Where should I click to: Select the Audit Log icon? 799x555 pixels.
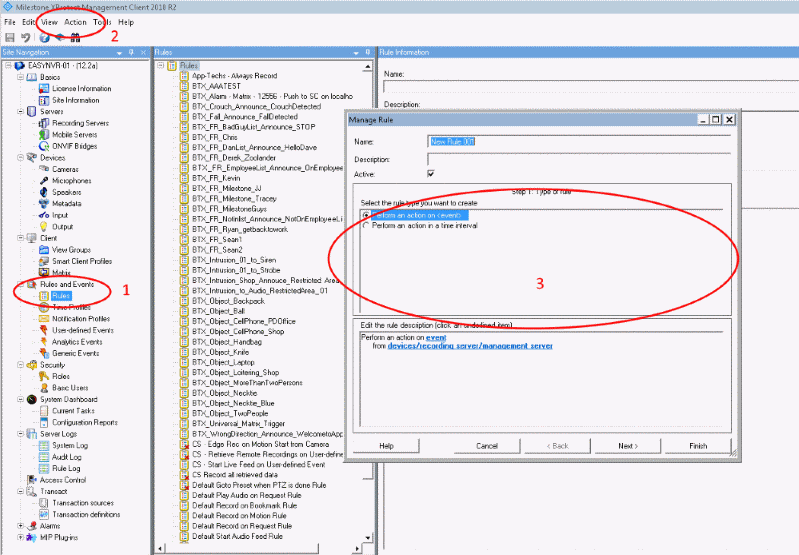click(44, 457)
